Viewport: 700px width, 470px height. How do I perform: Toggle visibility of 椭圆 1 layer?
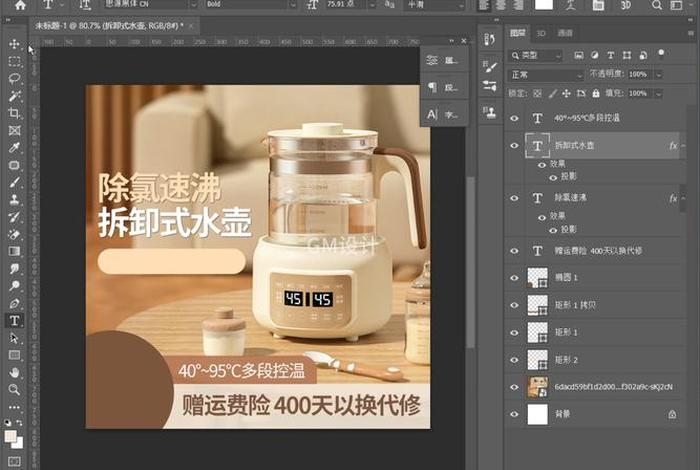(x=514, y=276)
